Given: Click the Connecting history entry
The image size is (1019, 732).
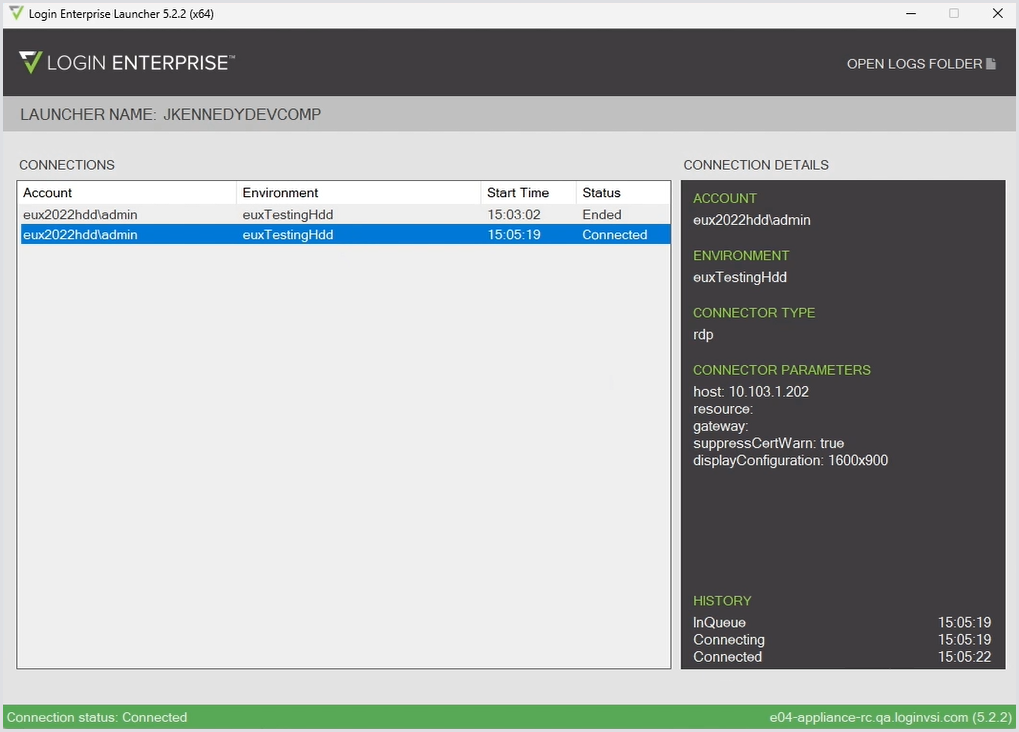Looking at the screenshot, I should (729, 640).
